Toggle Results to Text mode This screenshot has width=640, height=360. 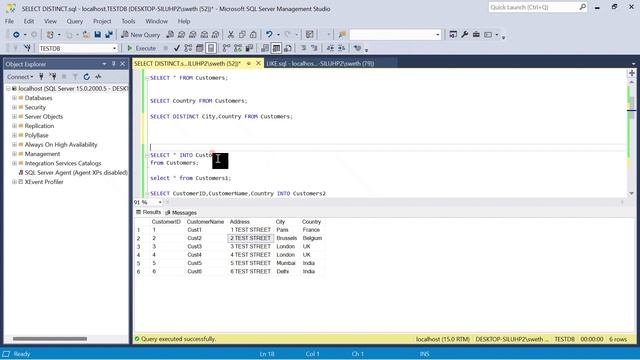(x=265, y=48)
